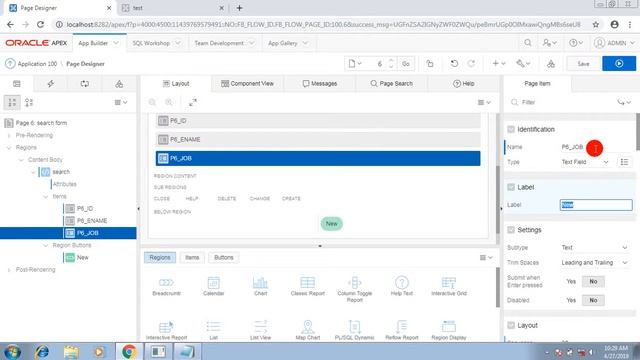Expand the layout pane to full screen

coord(193,102)
